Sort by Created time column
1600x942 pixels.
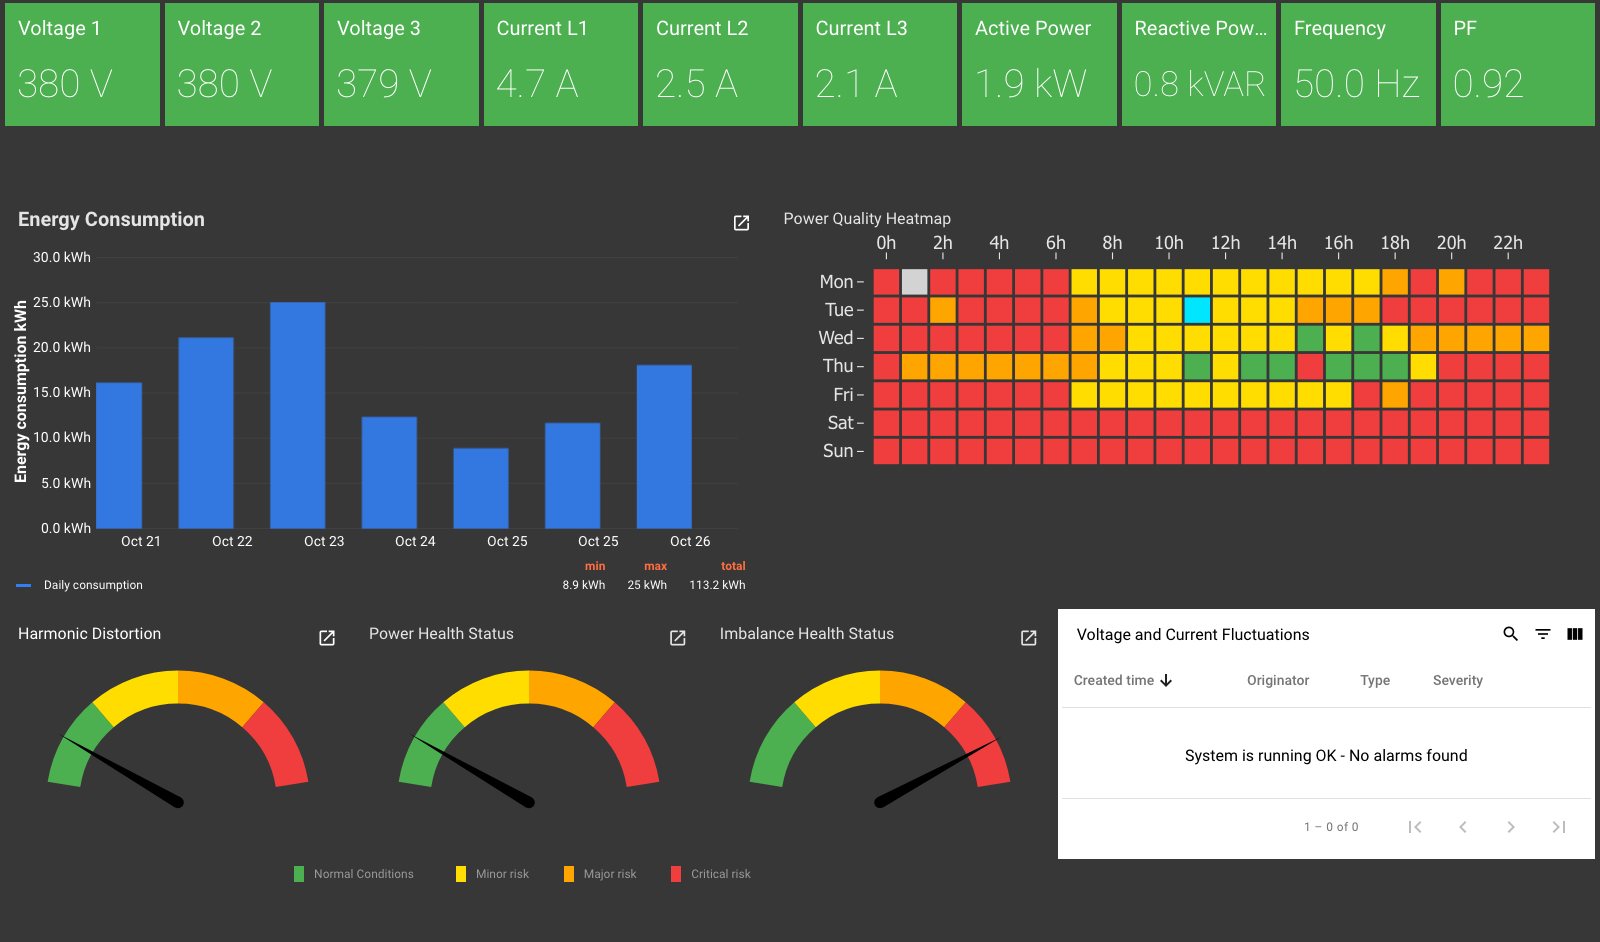coord(1123,680)
